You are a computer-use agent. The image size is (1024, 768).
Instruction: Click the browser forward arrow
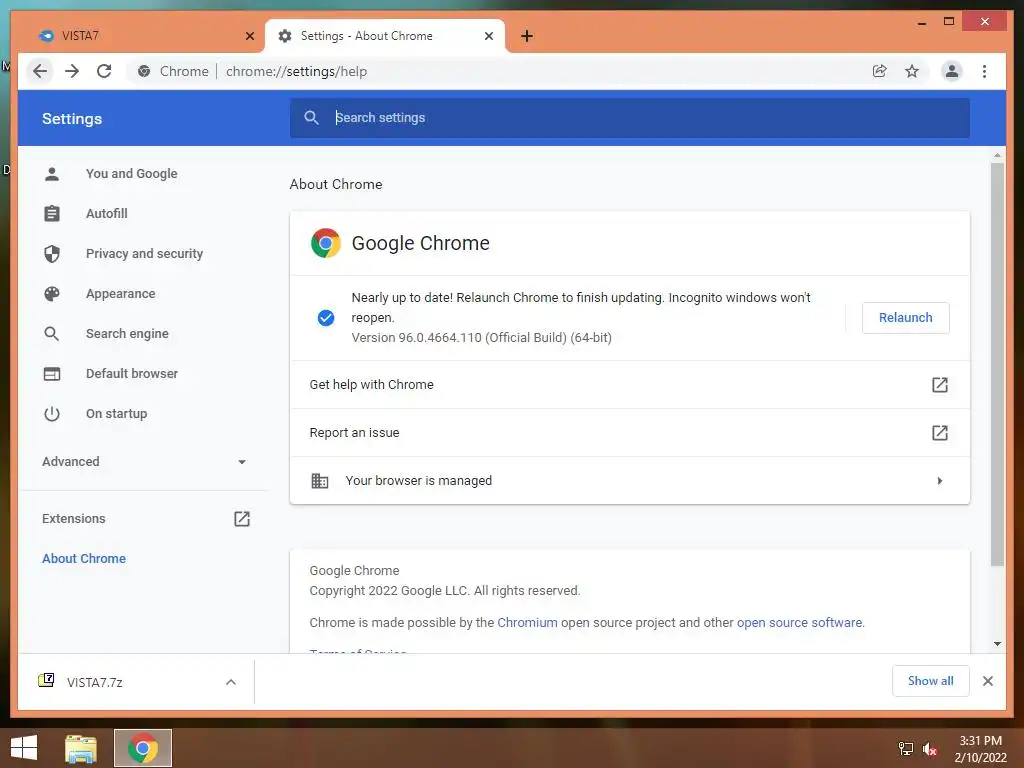[72, 71]
